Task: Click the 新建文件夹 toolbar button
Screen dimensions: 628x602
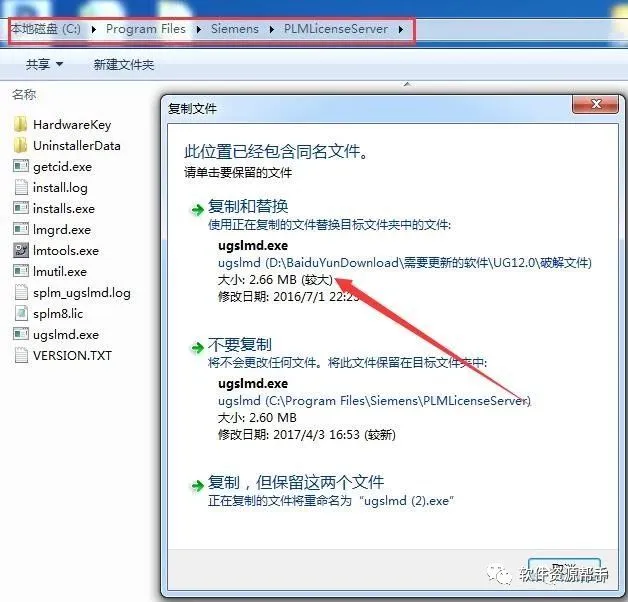Action: (124, 64)
